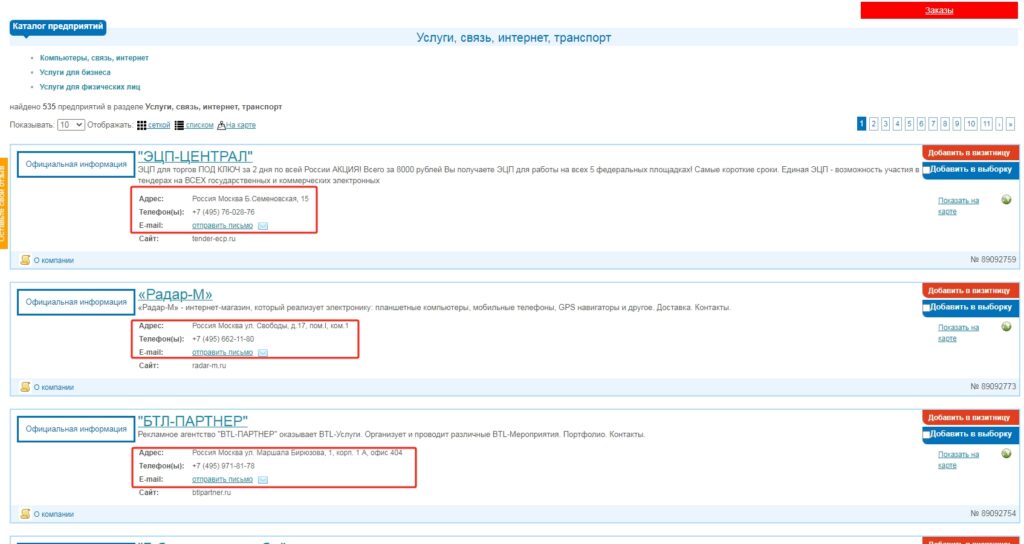This screenshot has width=1024, height=544.
Task: Check 'Добавить в выборку' box for ЭЦП-ЦЕНТРАЛ
Action: tap(928, 171)
